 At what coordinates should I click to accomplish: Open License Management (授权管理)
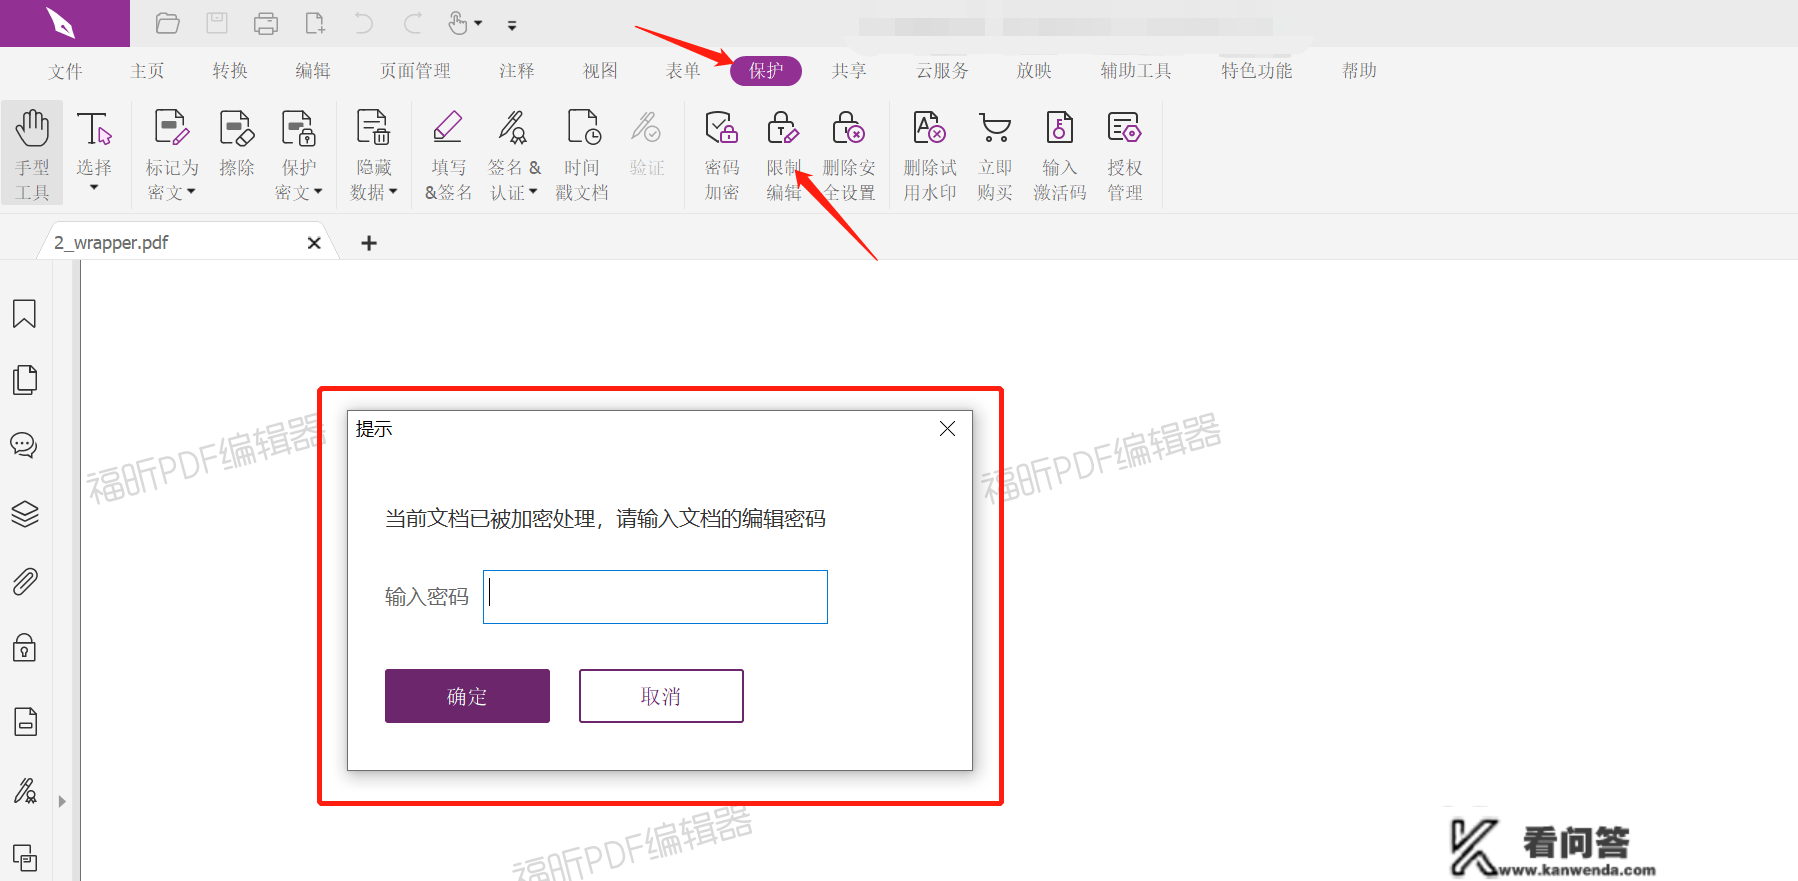pyautogui.click(x=1124, y=155)
